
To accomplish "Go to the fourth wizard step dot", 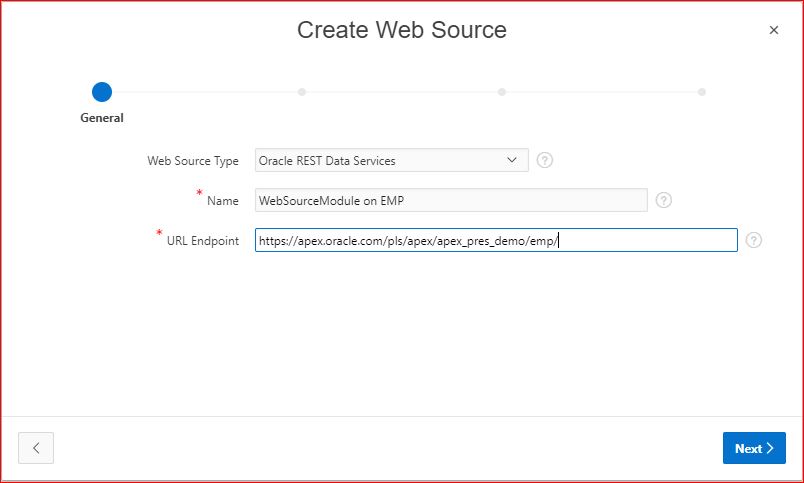I will 702,92.
